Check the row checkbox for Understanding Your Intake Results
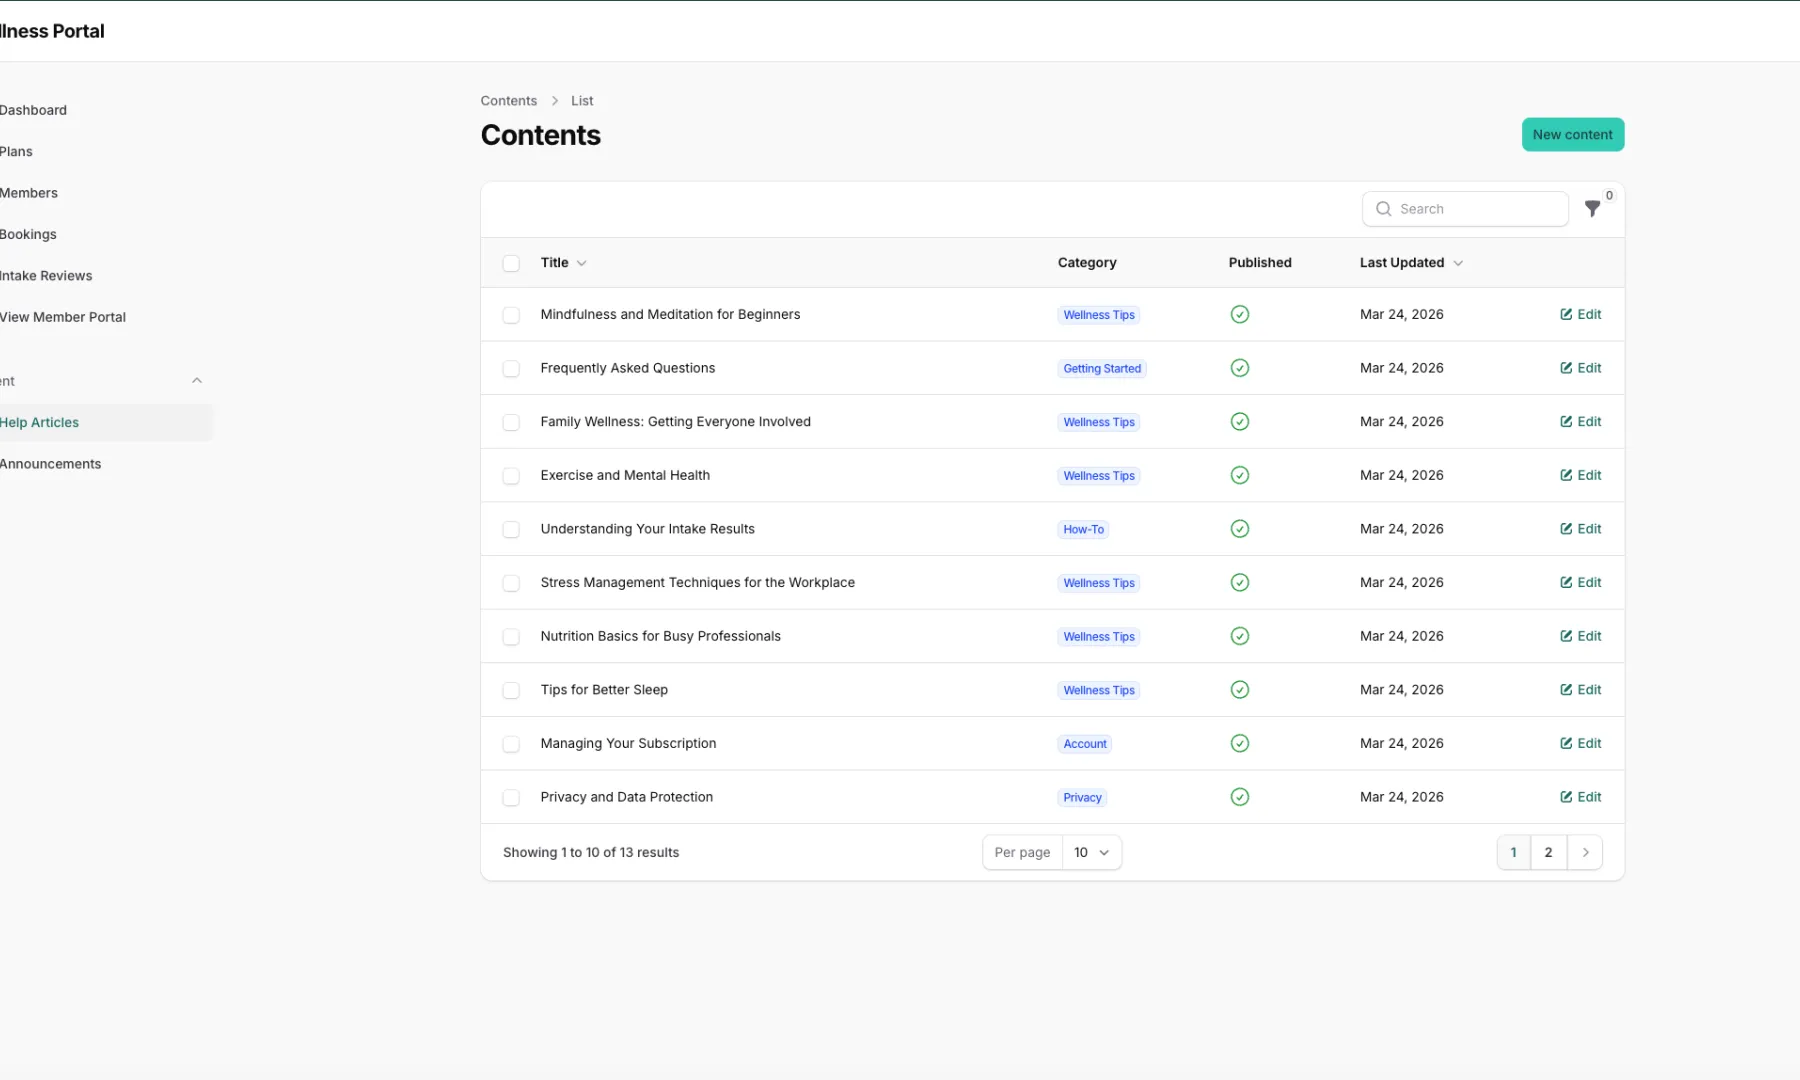The height and width of the screenshot is (1080, 1800). 511,529
